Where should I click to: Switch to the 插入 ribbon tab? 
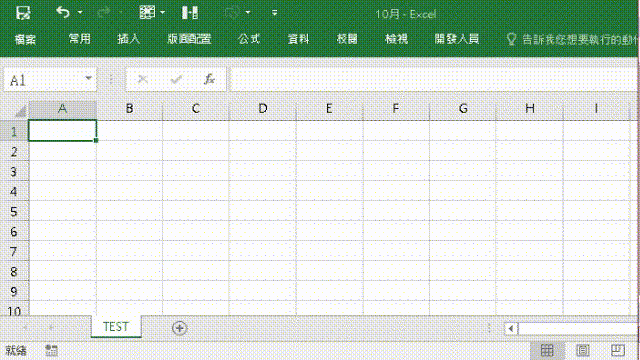(x=128, y=39)
